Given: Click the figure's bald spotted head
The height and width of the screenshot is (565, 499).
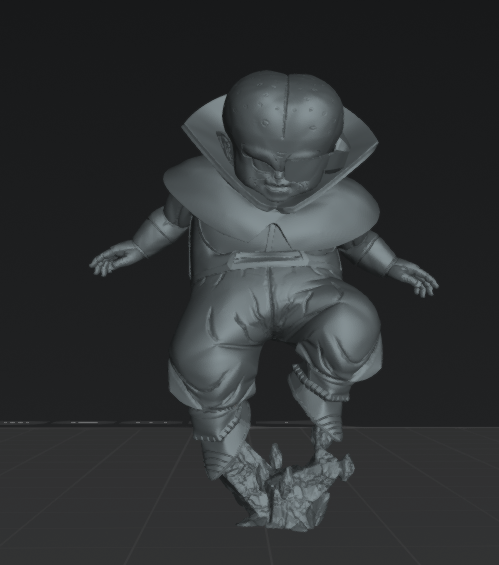Looking at the screenshot, I should pyautogui.click(x=283, y=108).
